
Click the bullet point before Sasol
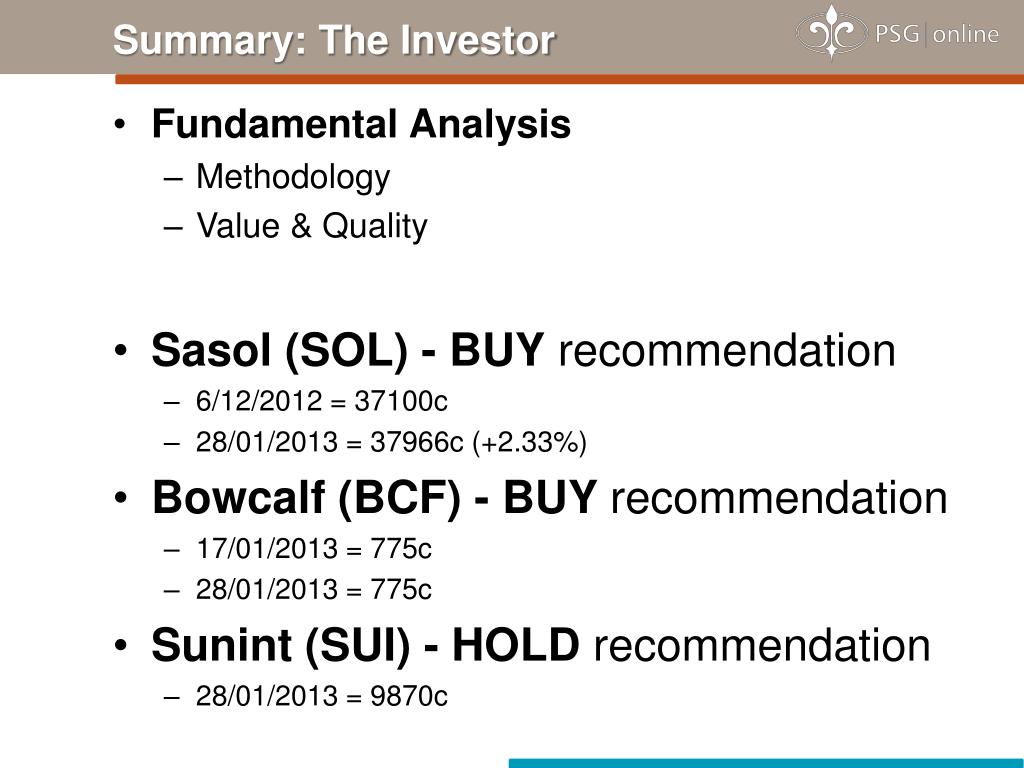coord(121,351)
